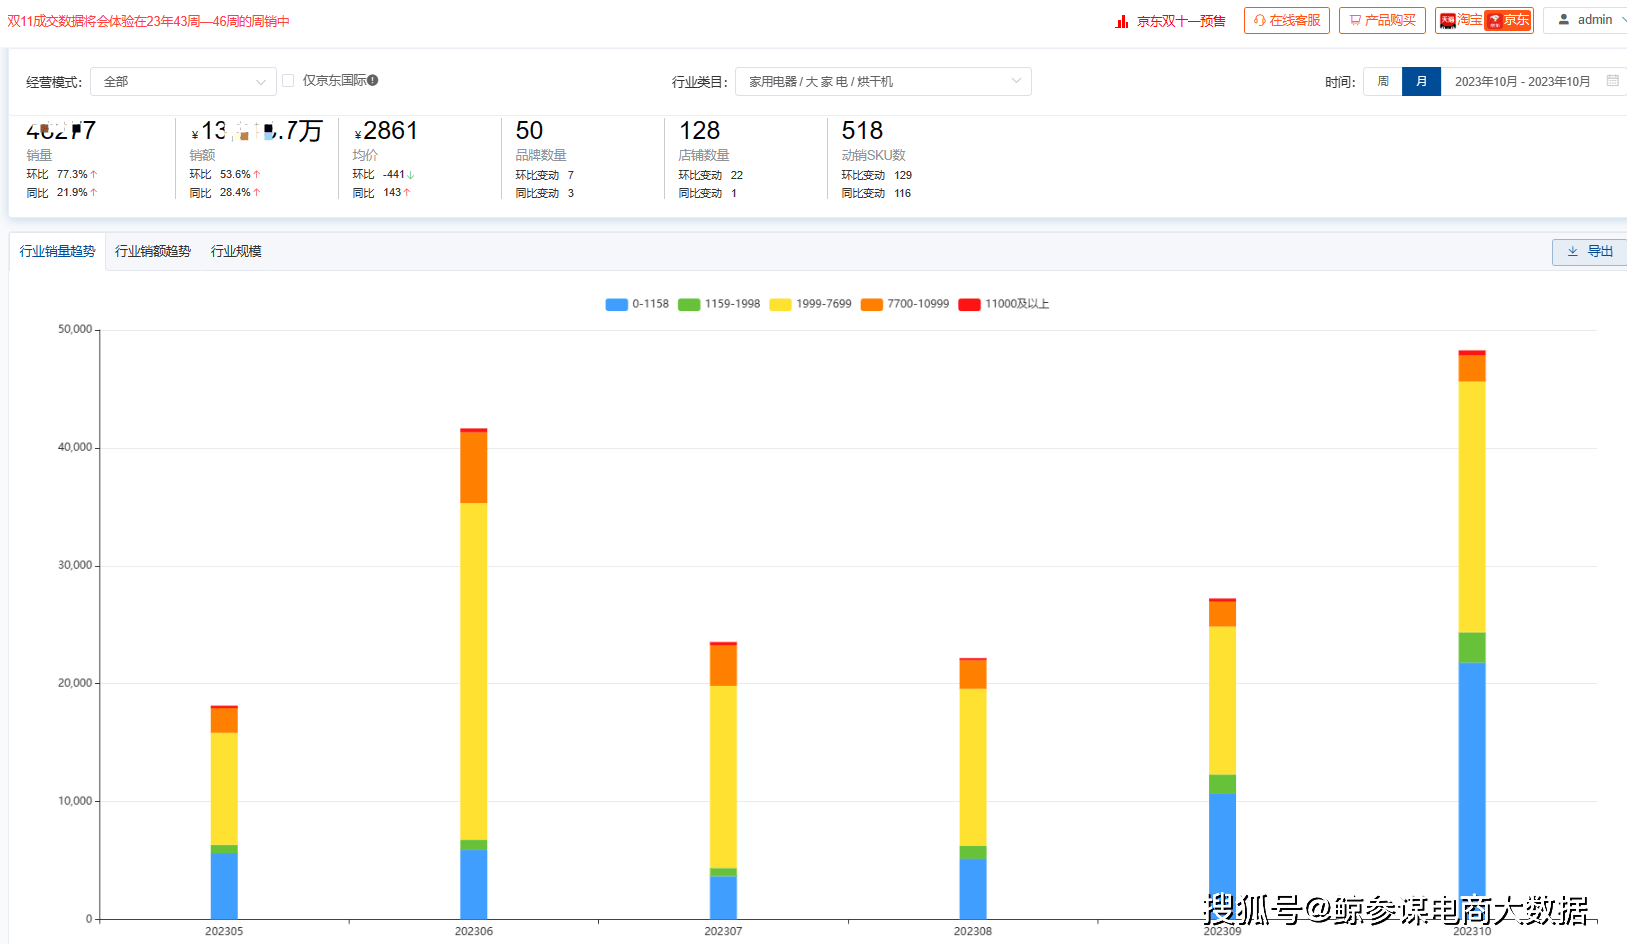
Task: Toggle the orange 7700-10999 legend swatch
Action: [x=872, y=304]
